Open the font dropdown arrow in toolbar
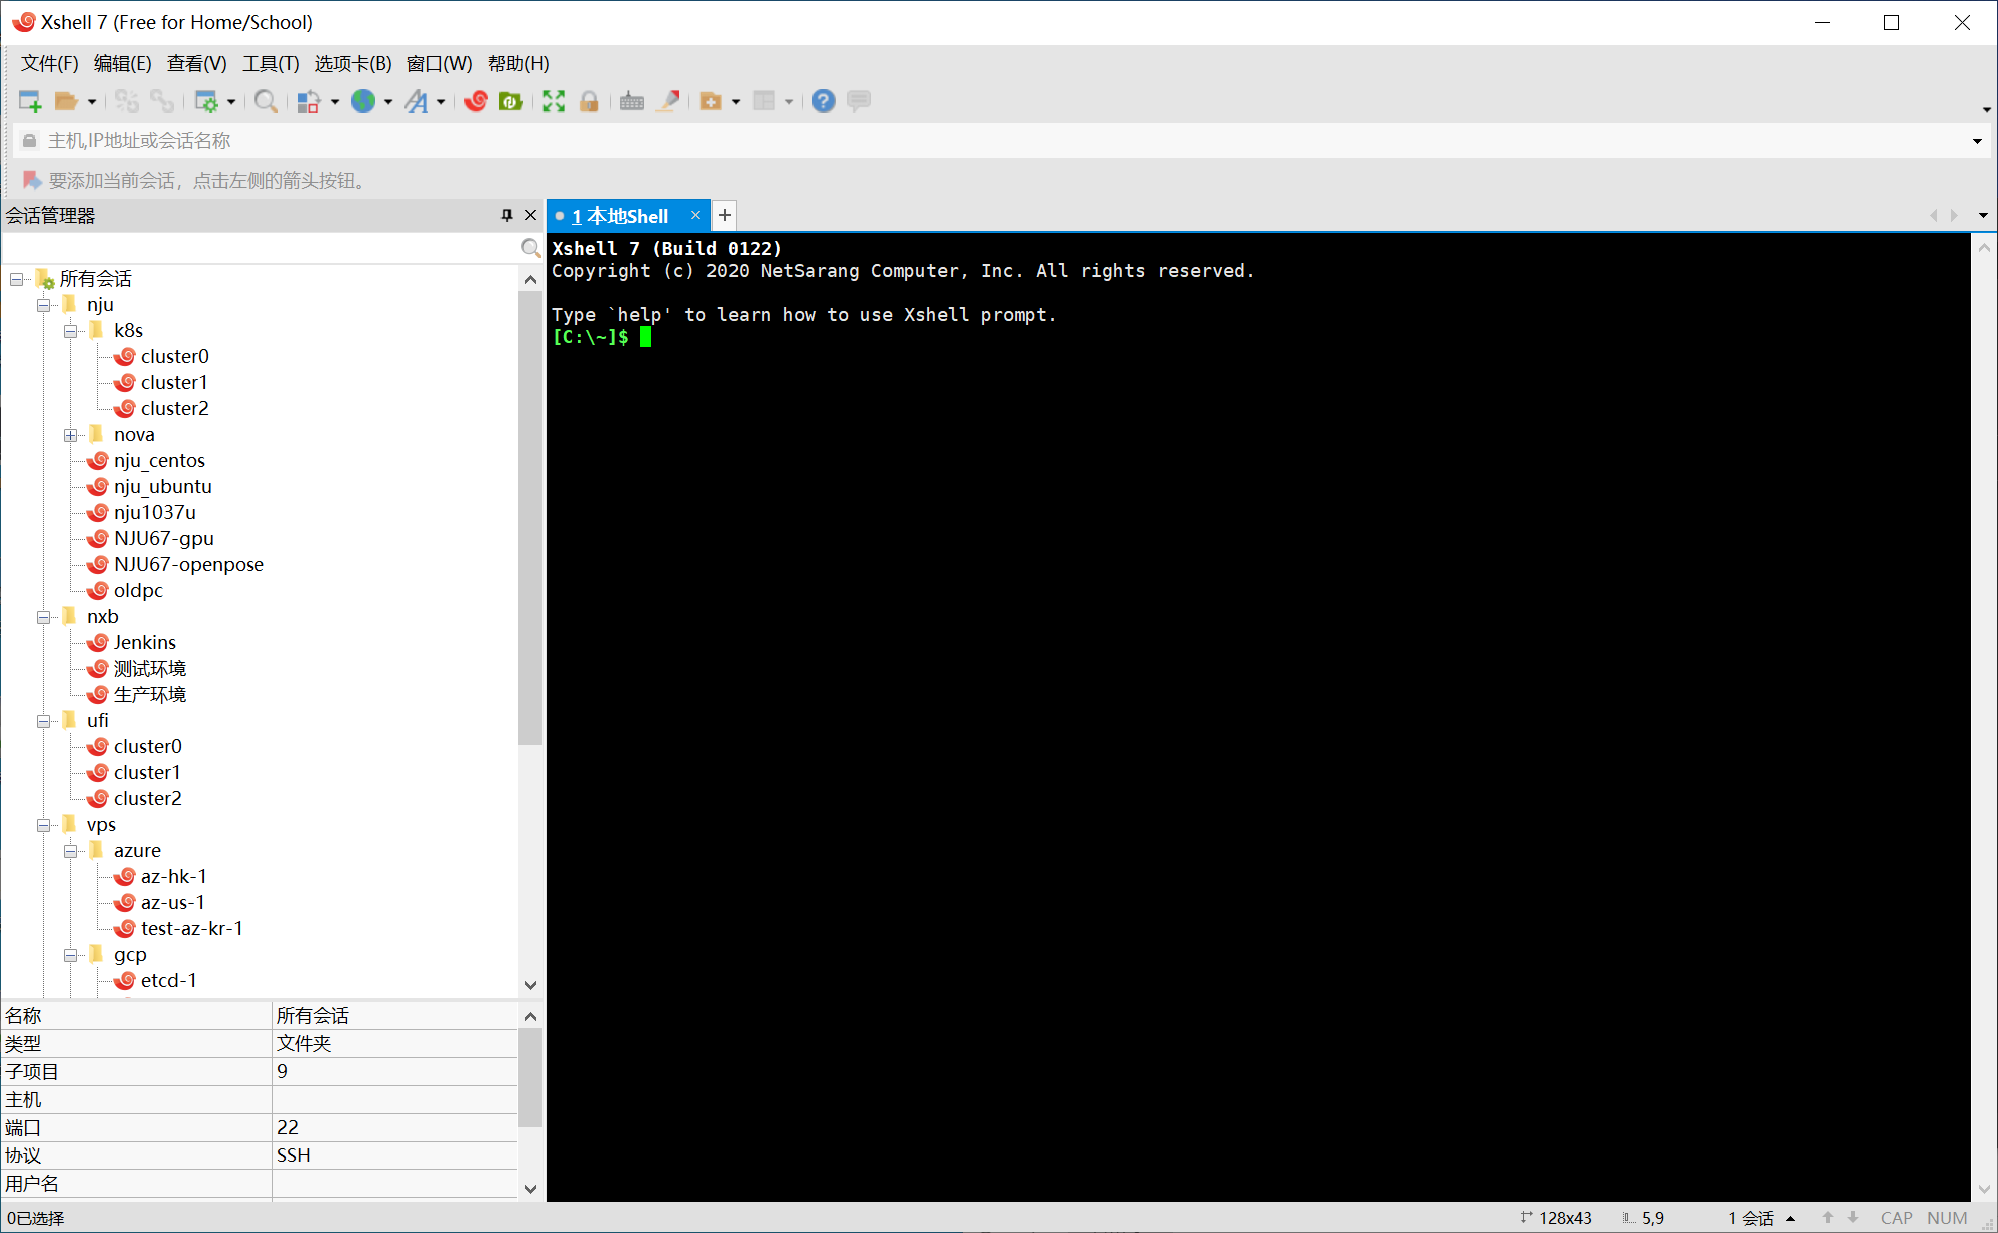 click(440, 100)
